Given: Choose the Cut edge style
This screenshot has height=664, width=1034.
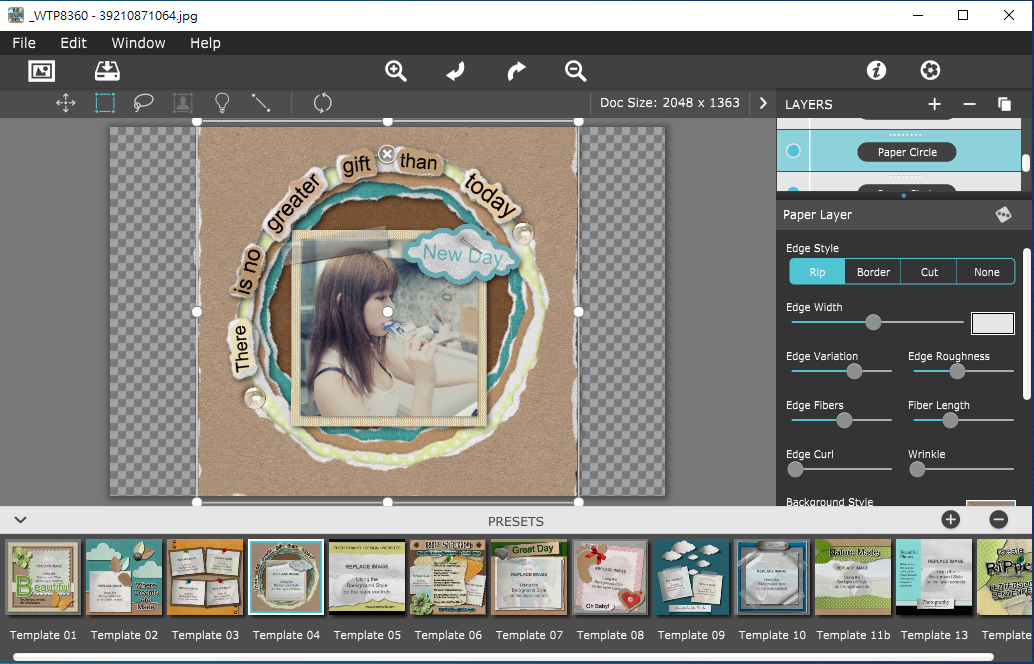Looking at the screenshot, I should click(929, 272).
